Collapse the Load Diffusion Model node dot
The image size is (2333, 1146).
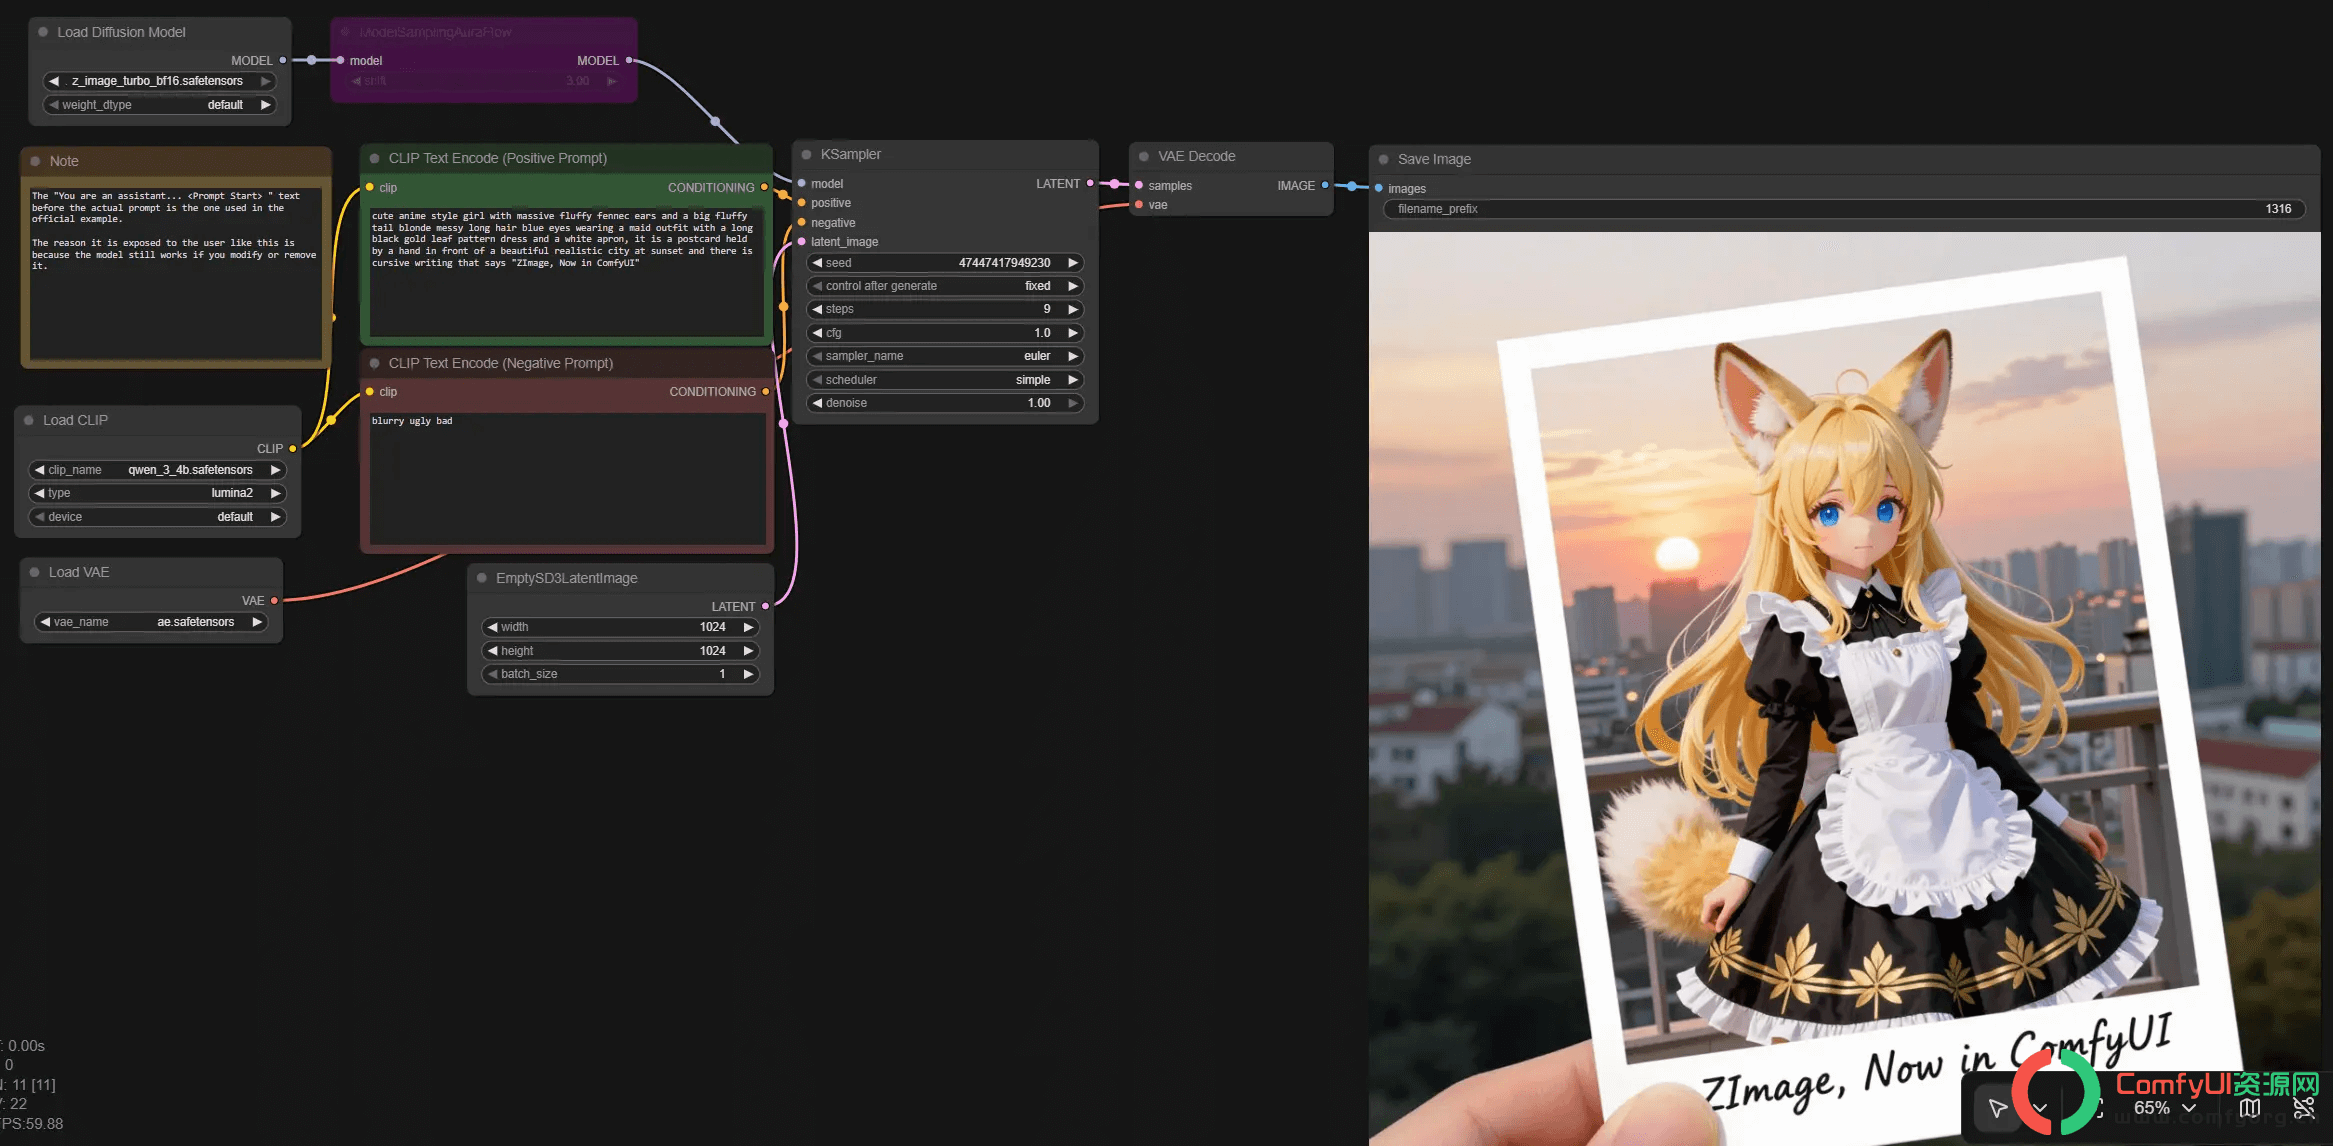pyautogui.click(x=43, y=32)
